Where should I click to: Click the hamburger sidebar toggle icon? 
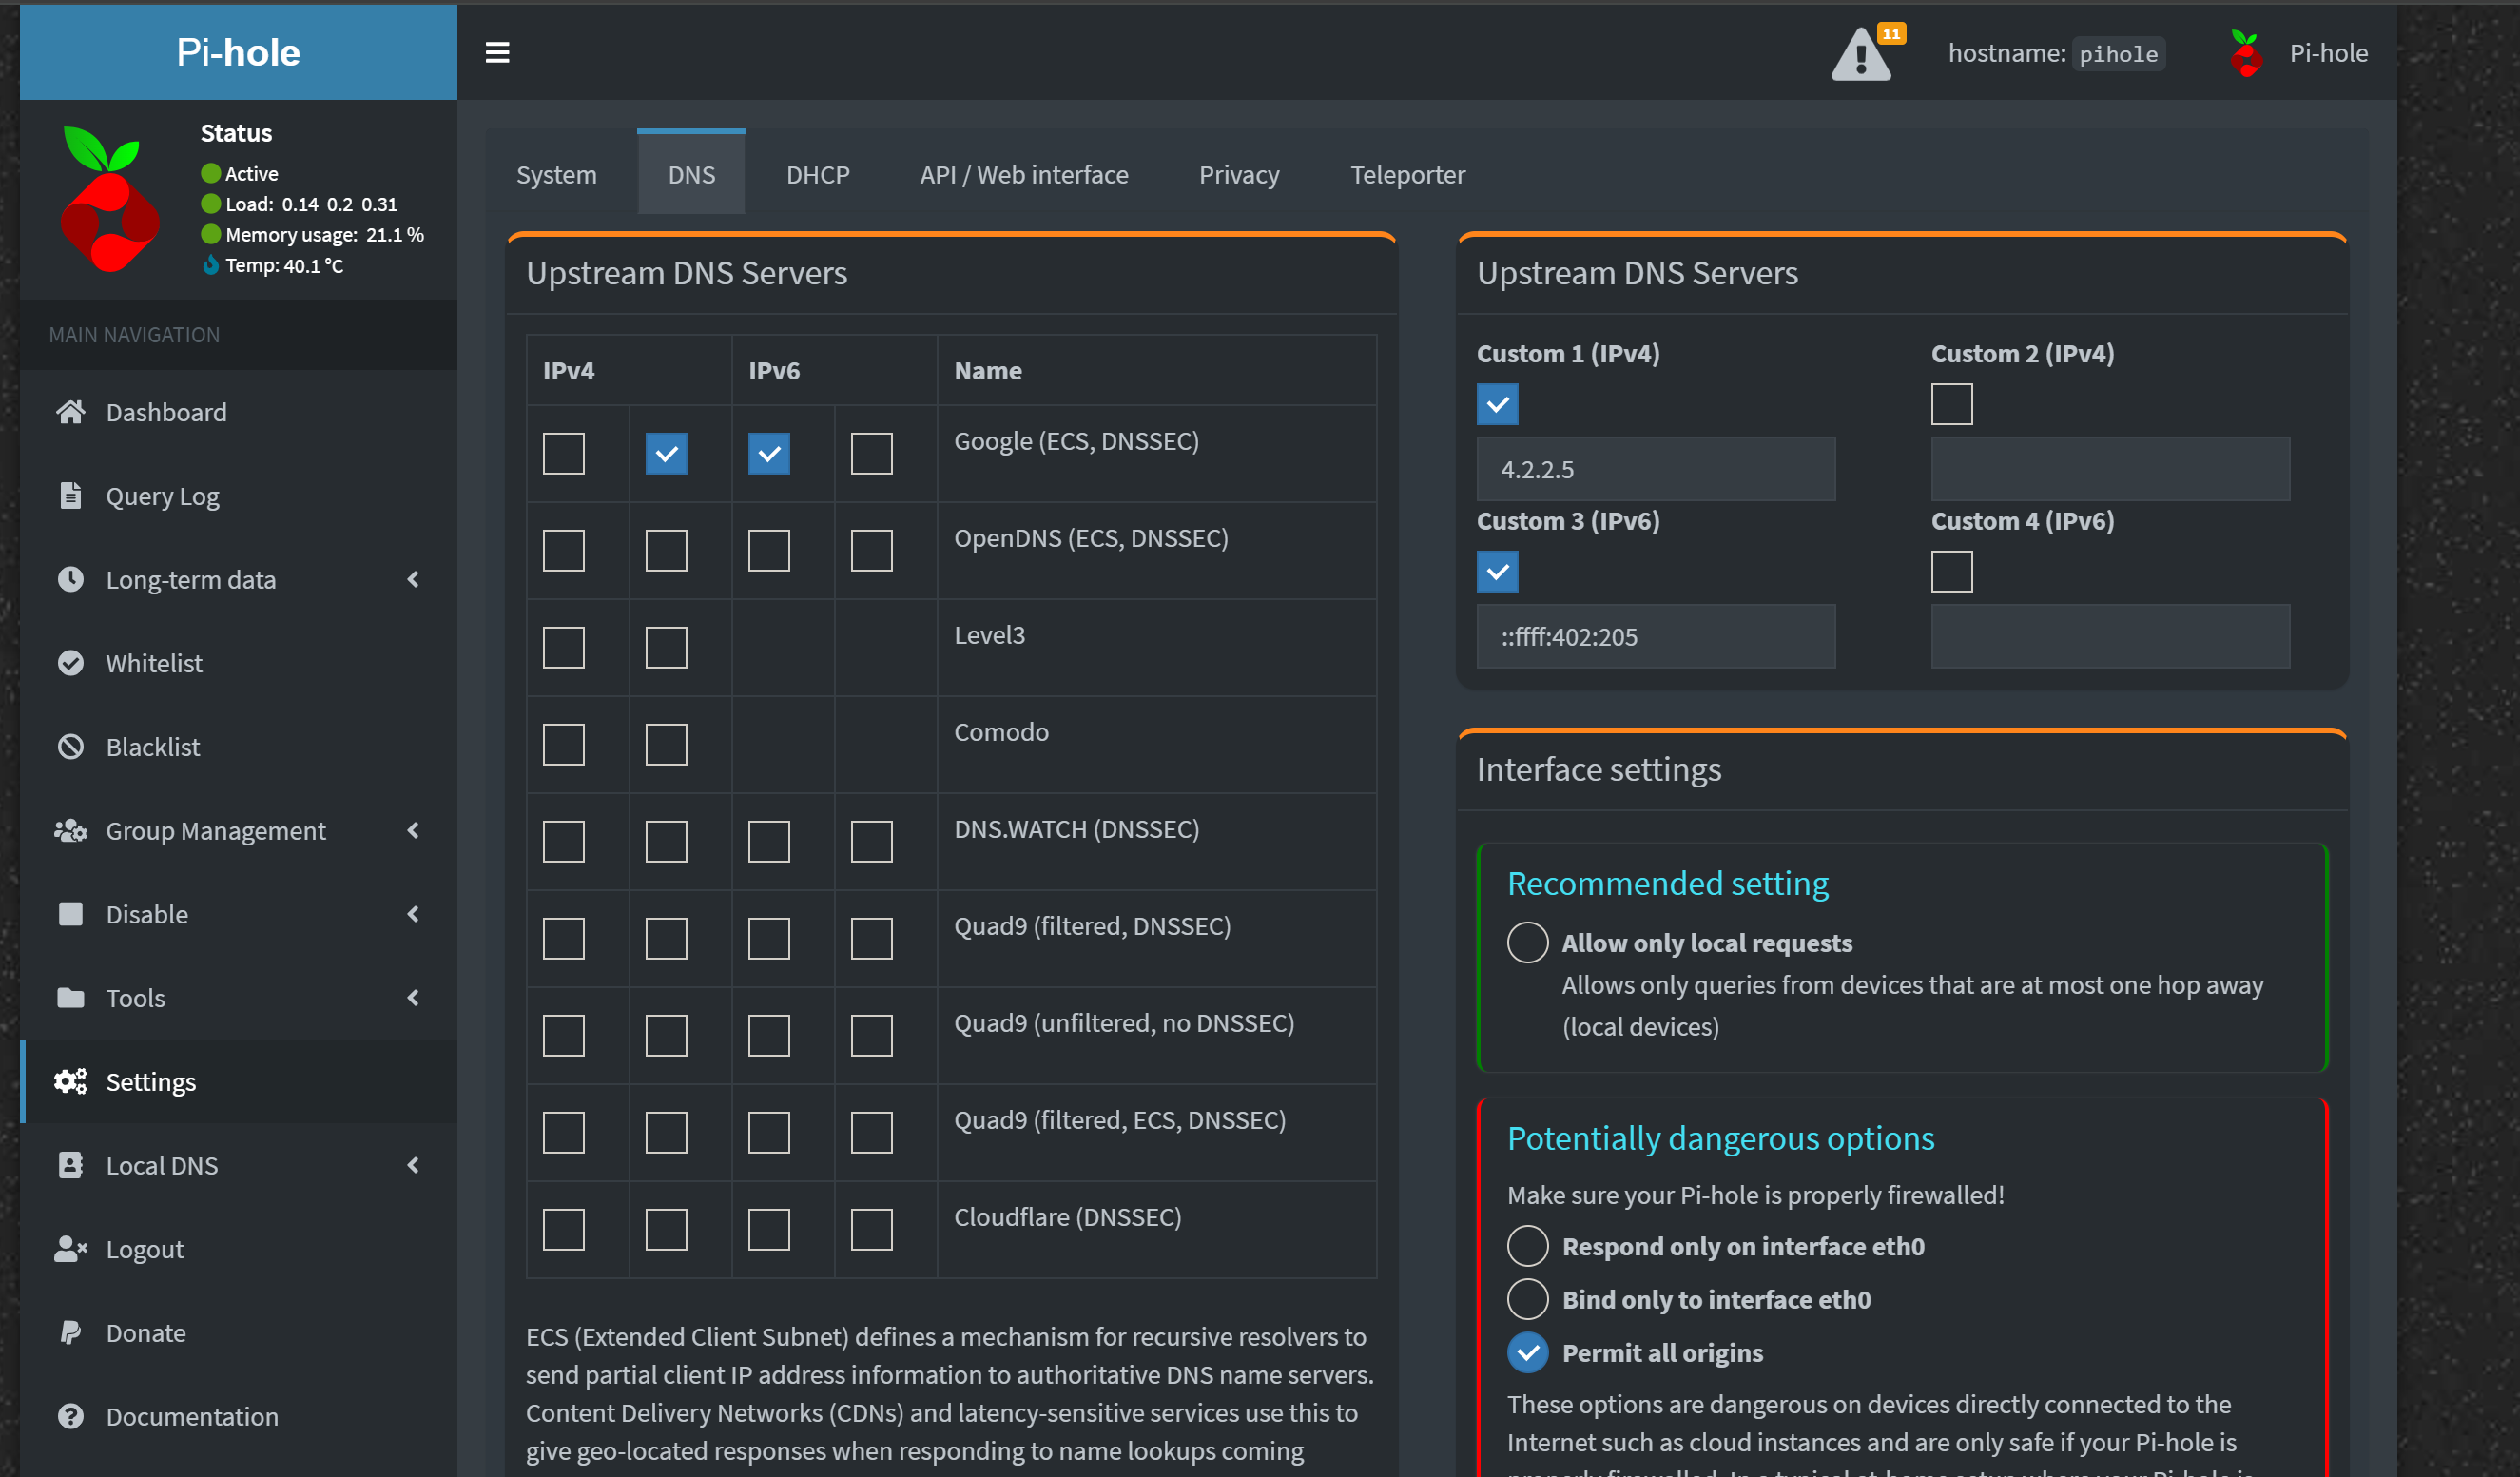[497, 52]
